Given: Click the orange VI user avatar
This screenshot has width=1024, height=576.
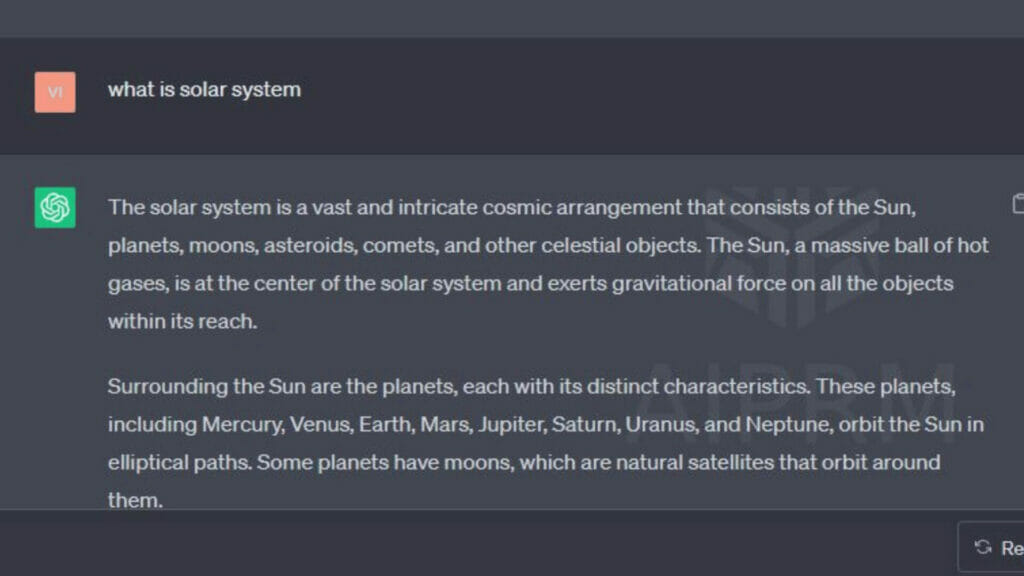Looking at the screenshot, I should click(55, 92).
